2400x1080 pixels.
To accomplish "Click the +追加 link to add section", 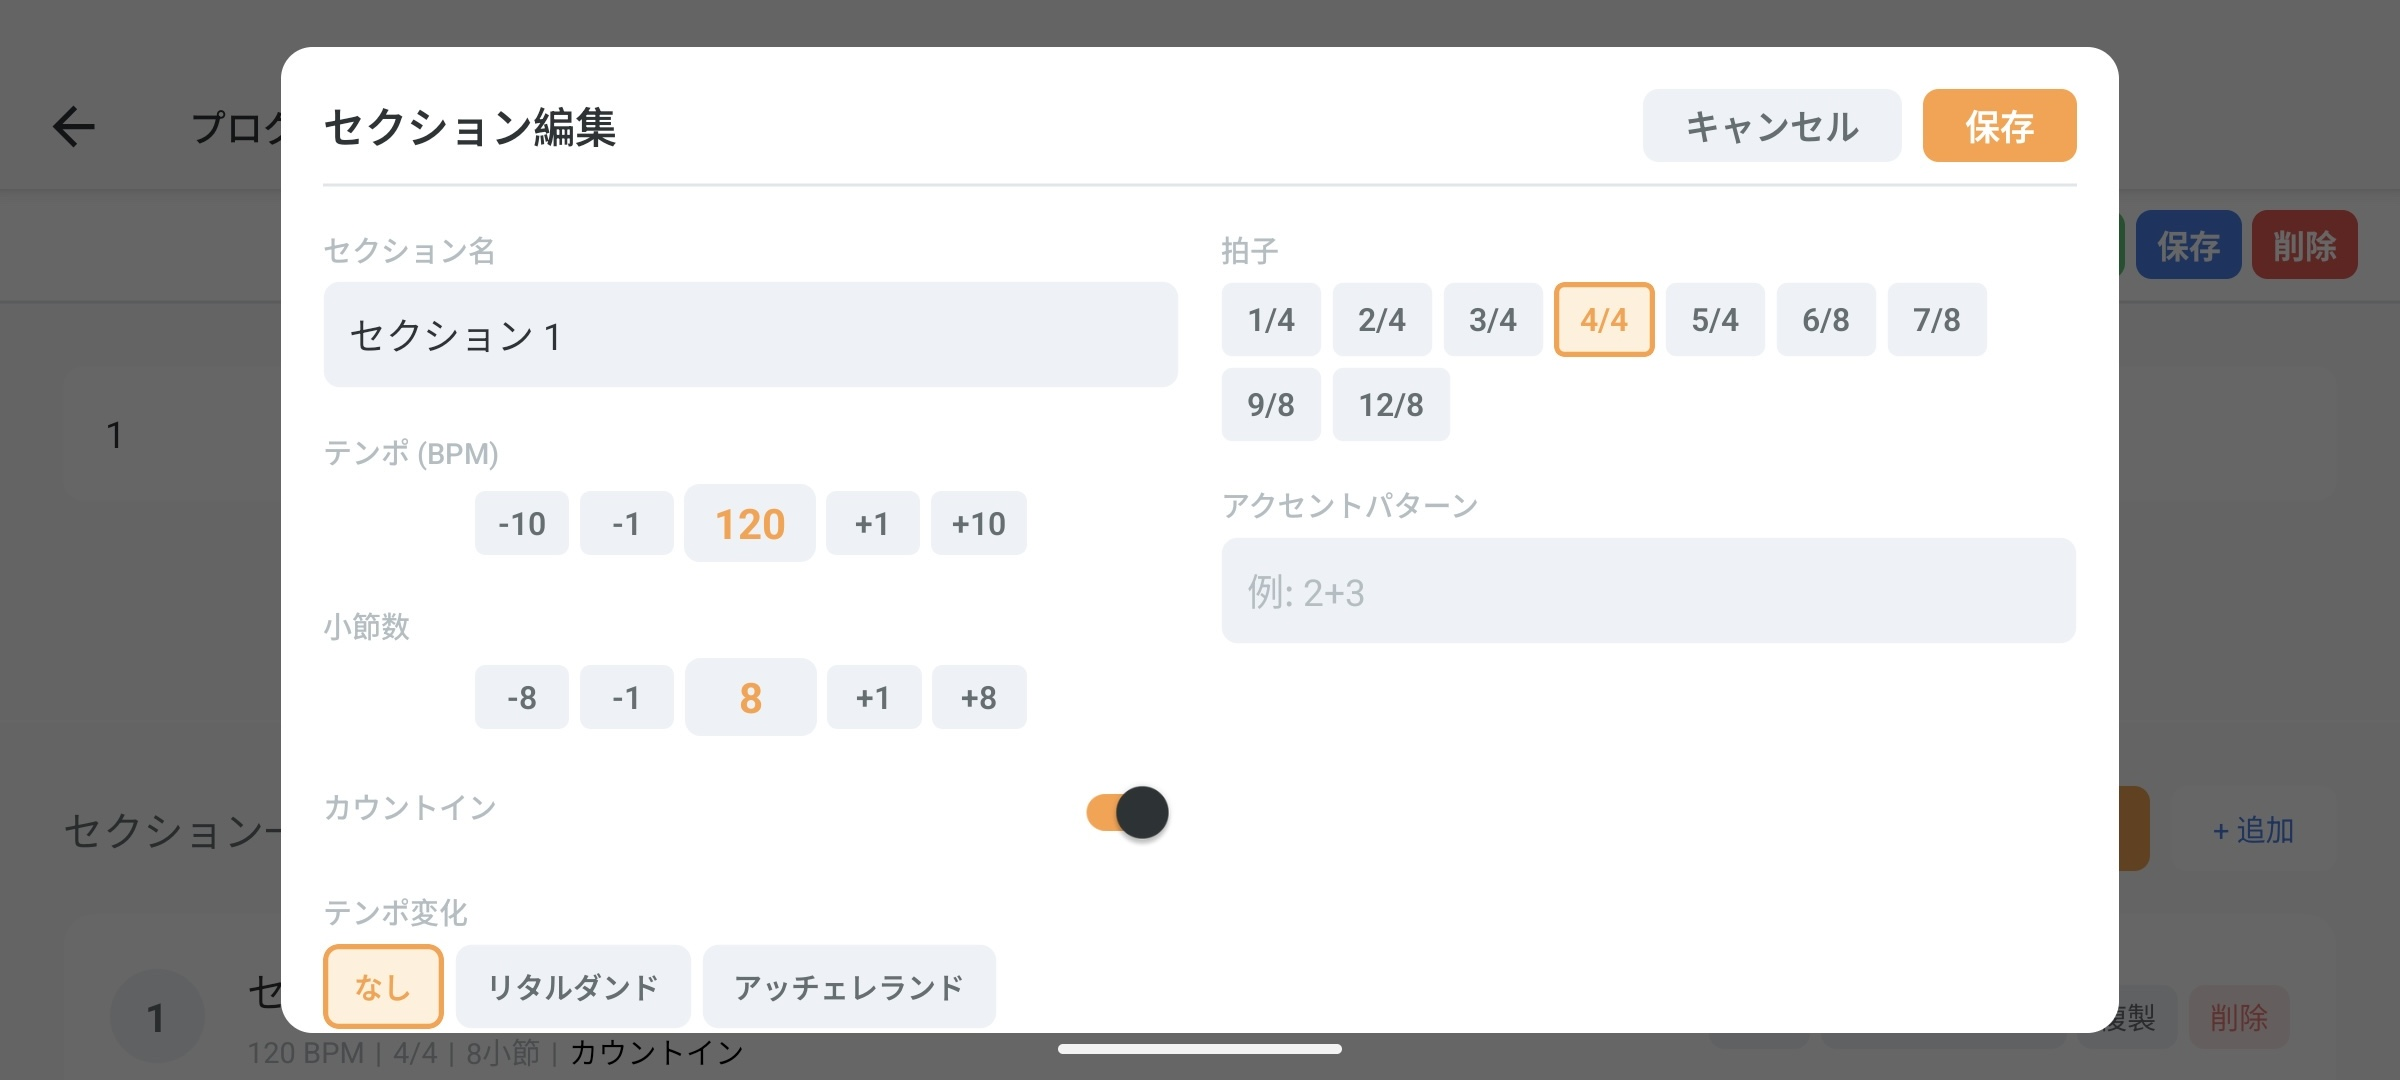I will 2249,830.
